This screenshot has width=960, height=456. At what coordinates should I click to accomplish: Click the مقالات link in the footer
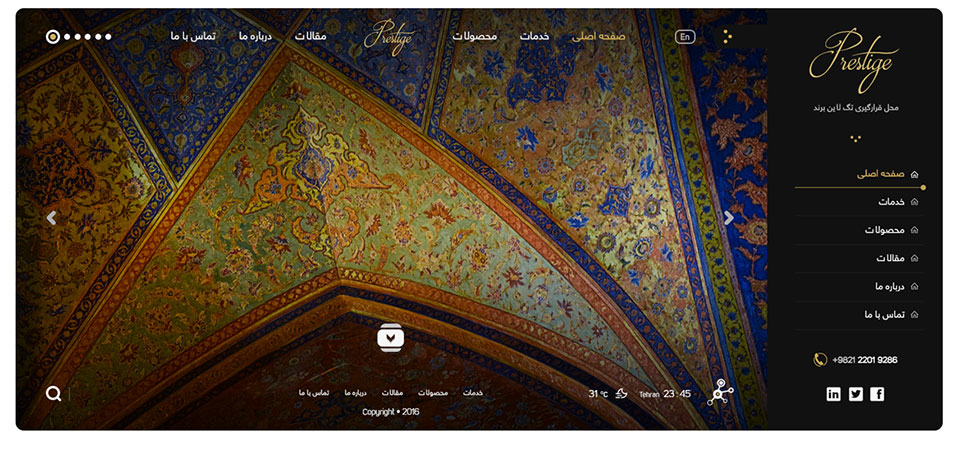tap(392, 393)
